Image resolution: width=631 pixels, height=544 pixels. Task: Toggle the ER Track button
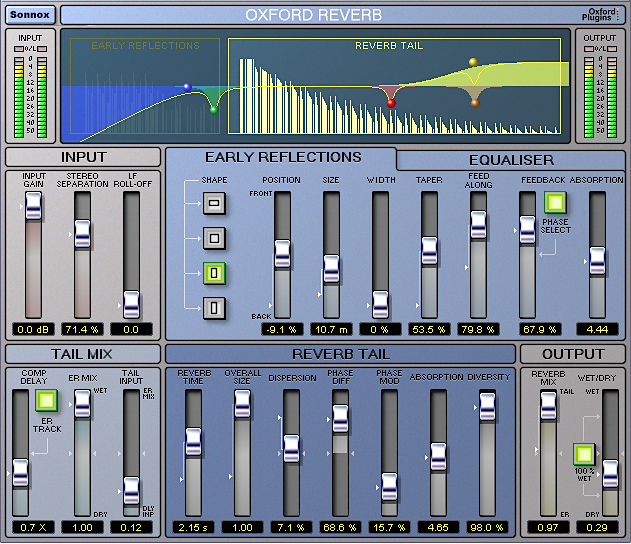point(44,401)
